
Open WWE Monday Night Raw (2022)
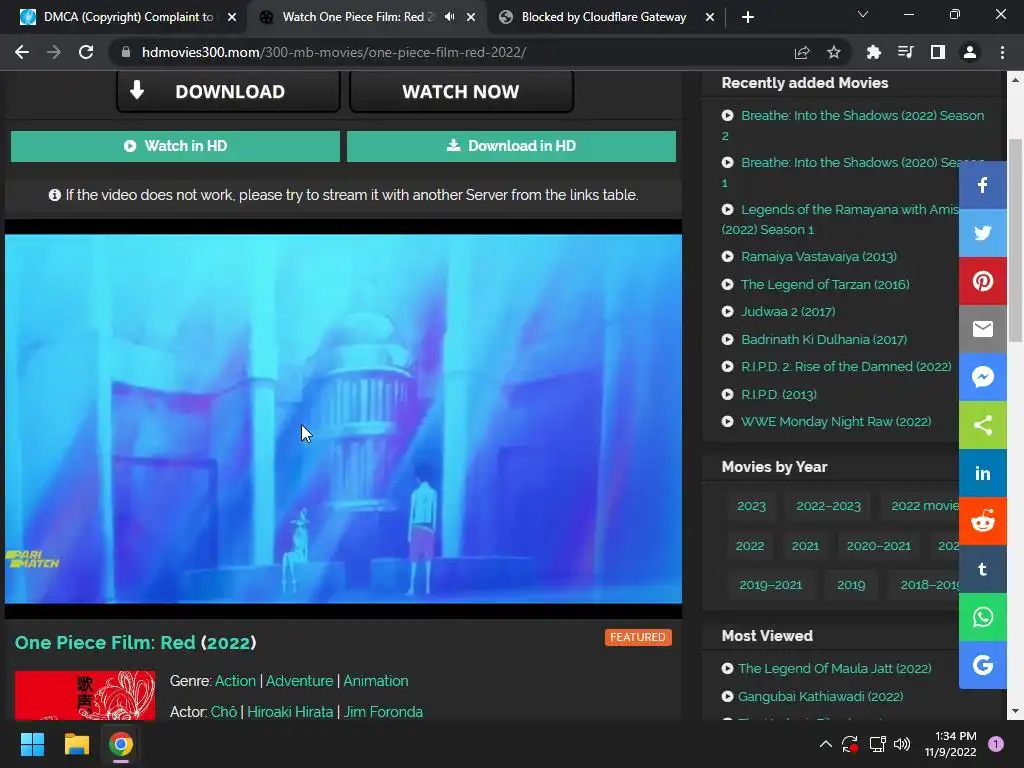pos(836,421)
